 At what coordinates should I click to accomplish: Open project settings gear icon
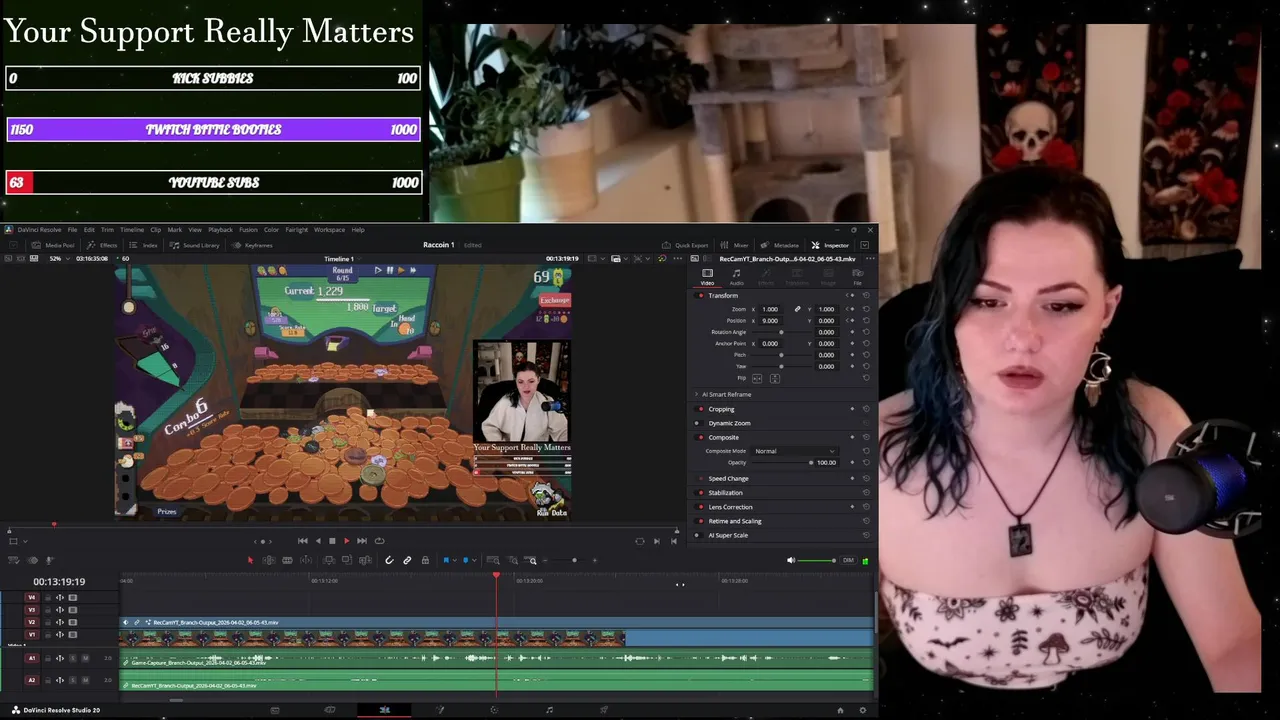click(862, 710)
